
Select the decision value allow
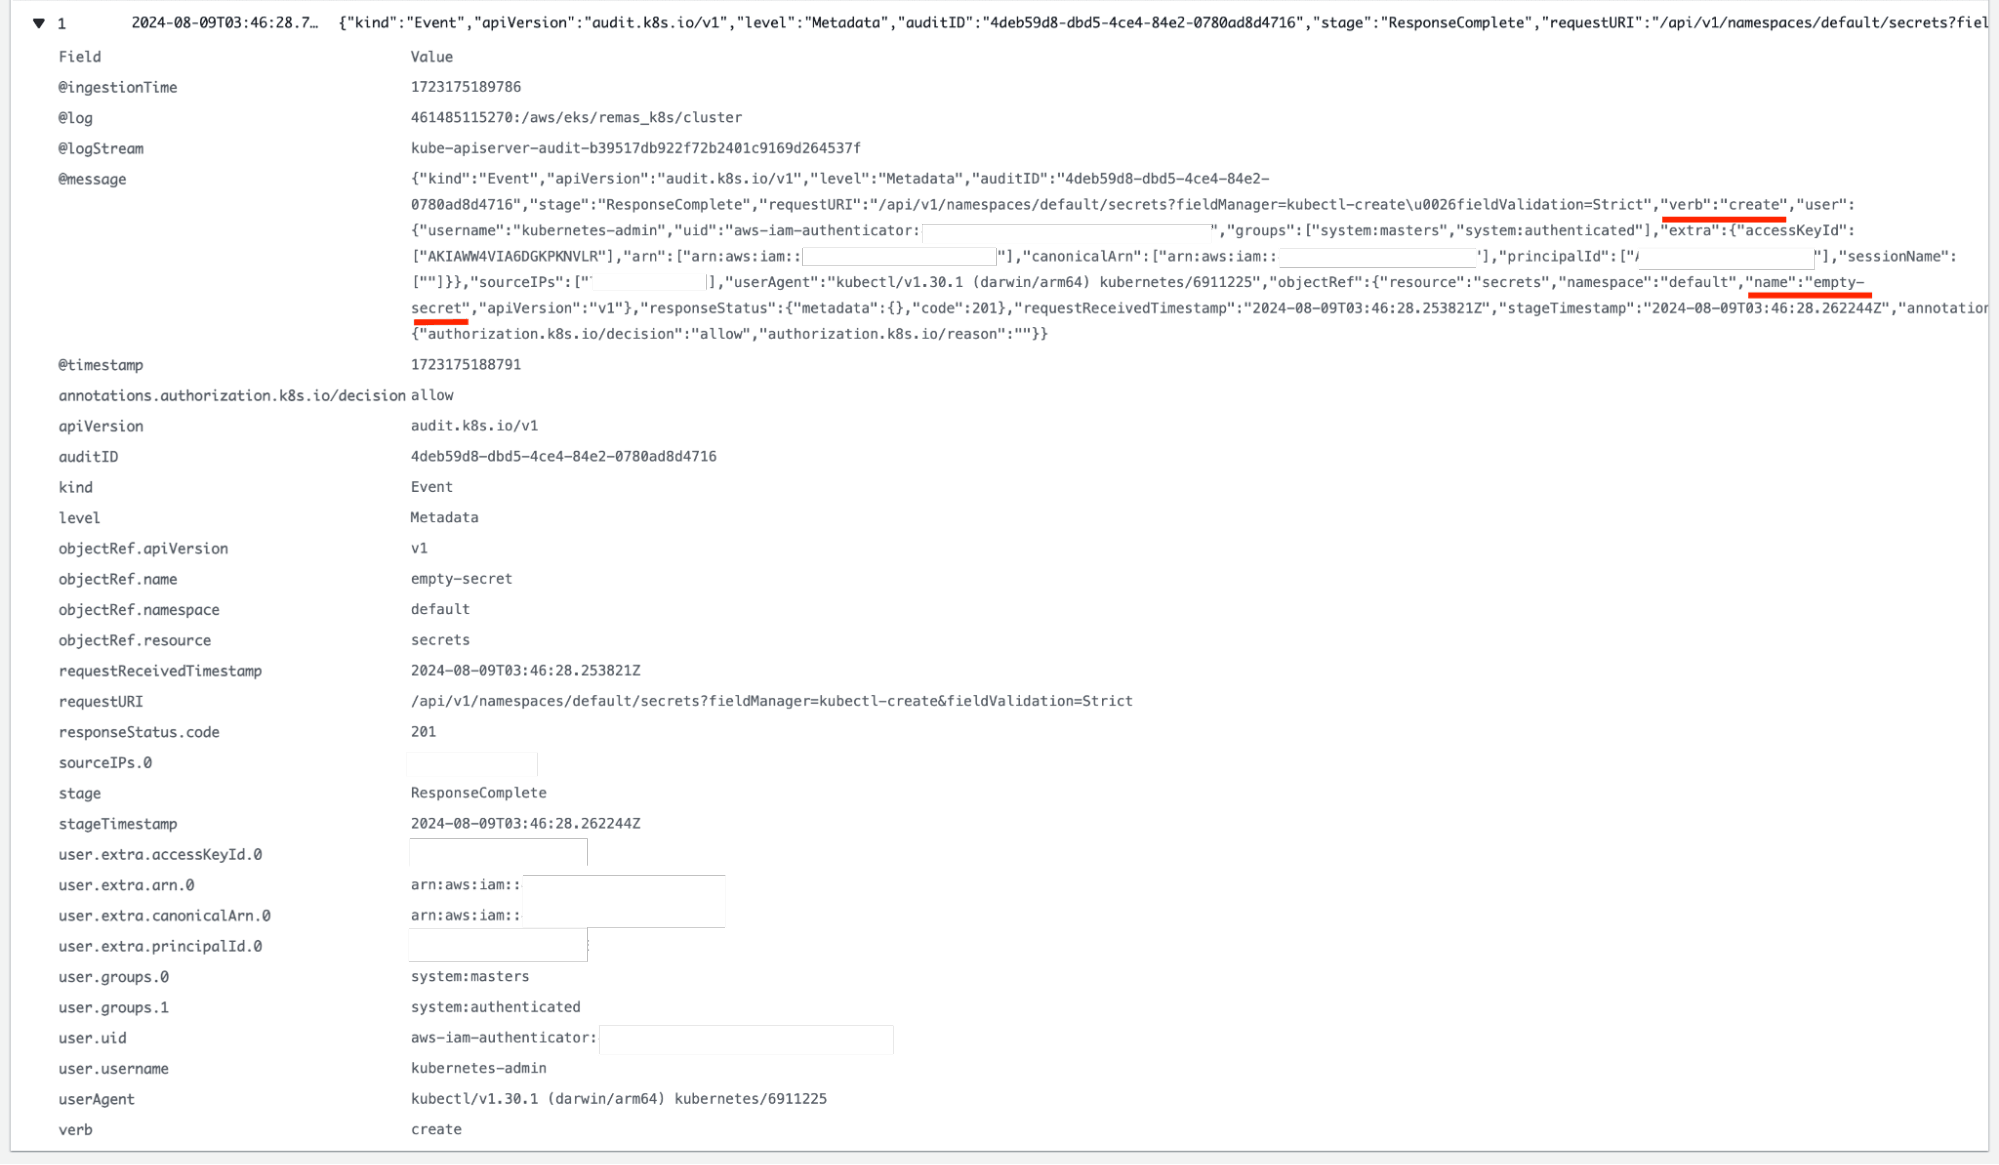click(x=432, y=396)
